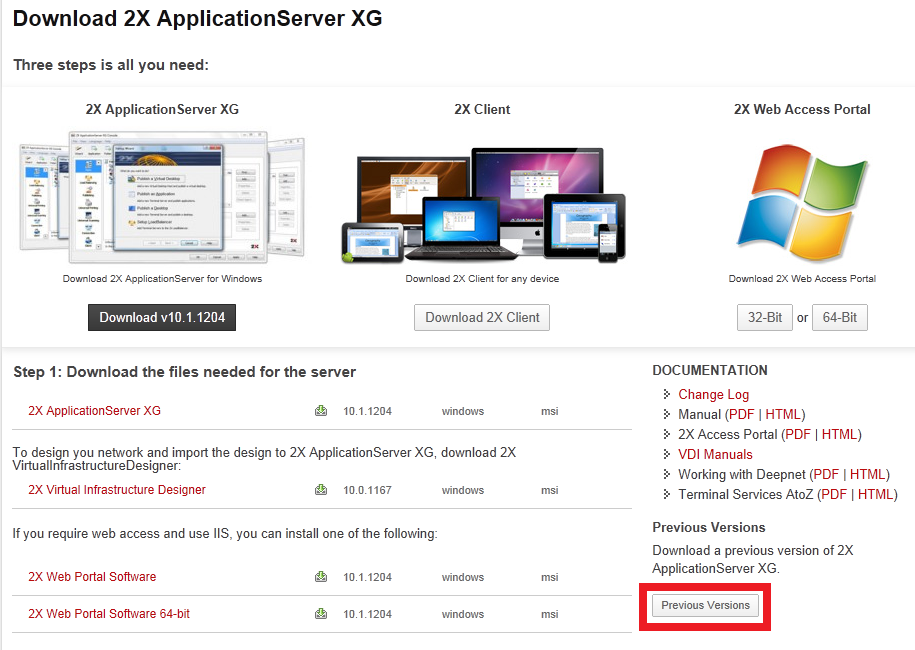Open Working with Deepnet PDF link

[x=826, y=474]
